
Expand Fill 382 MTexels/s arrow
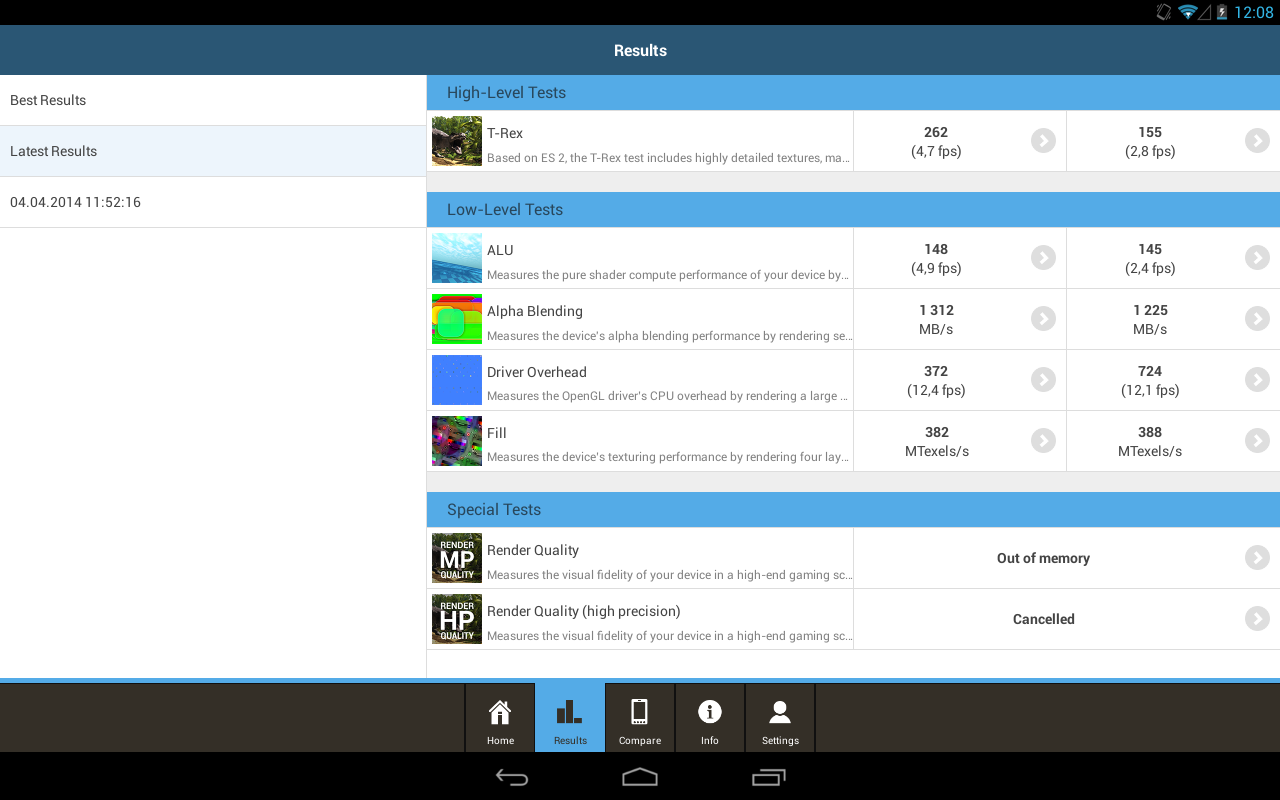(1043, 441)
